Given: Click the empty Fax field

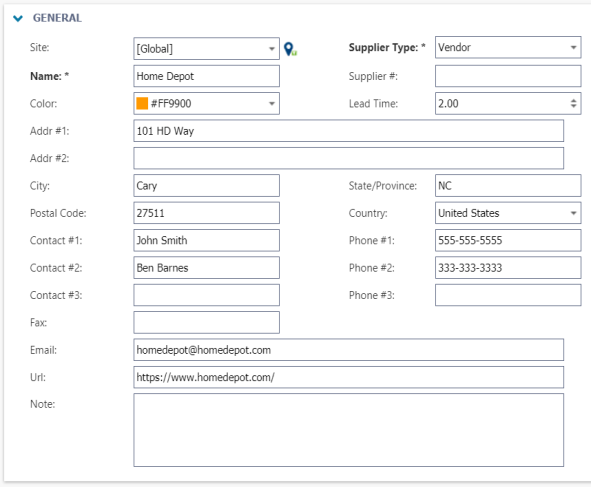Looking at the screenshot, I should 206,322.
